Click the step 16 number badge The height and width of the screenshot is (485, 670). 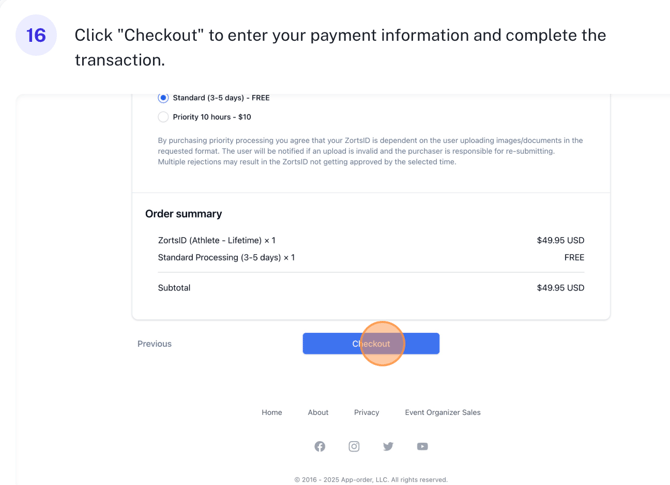tap(36, 36)
